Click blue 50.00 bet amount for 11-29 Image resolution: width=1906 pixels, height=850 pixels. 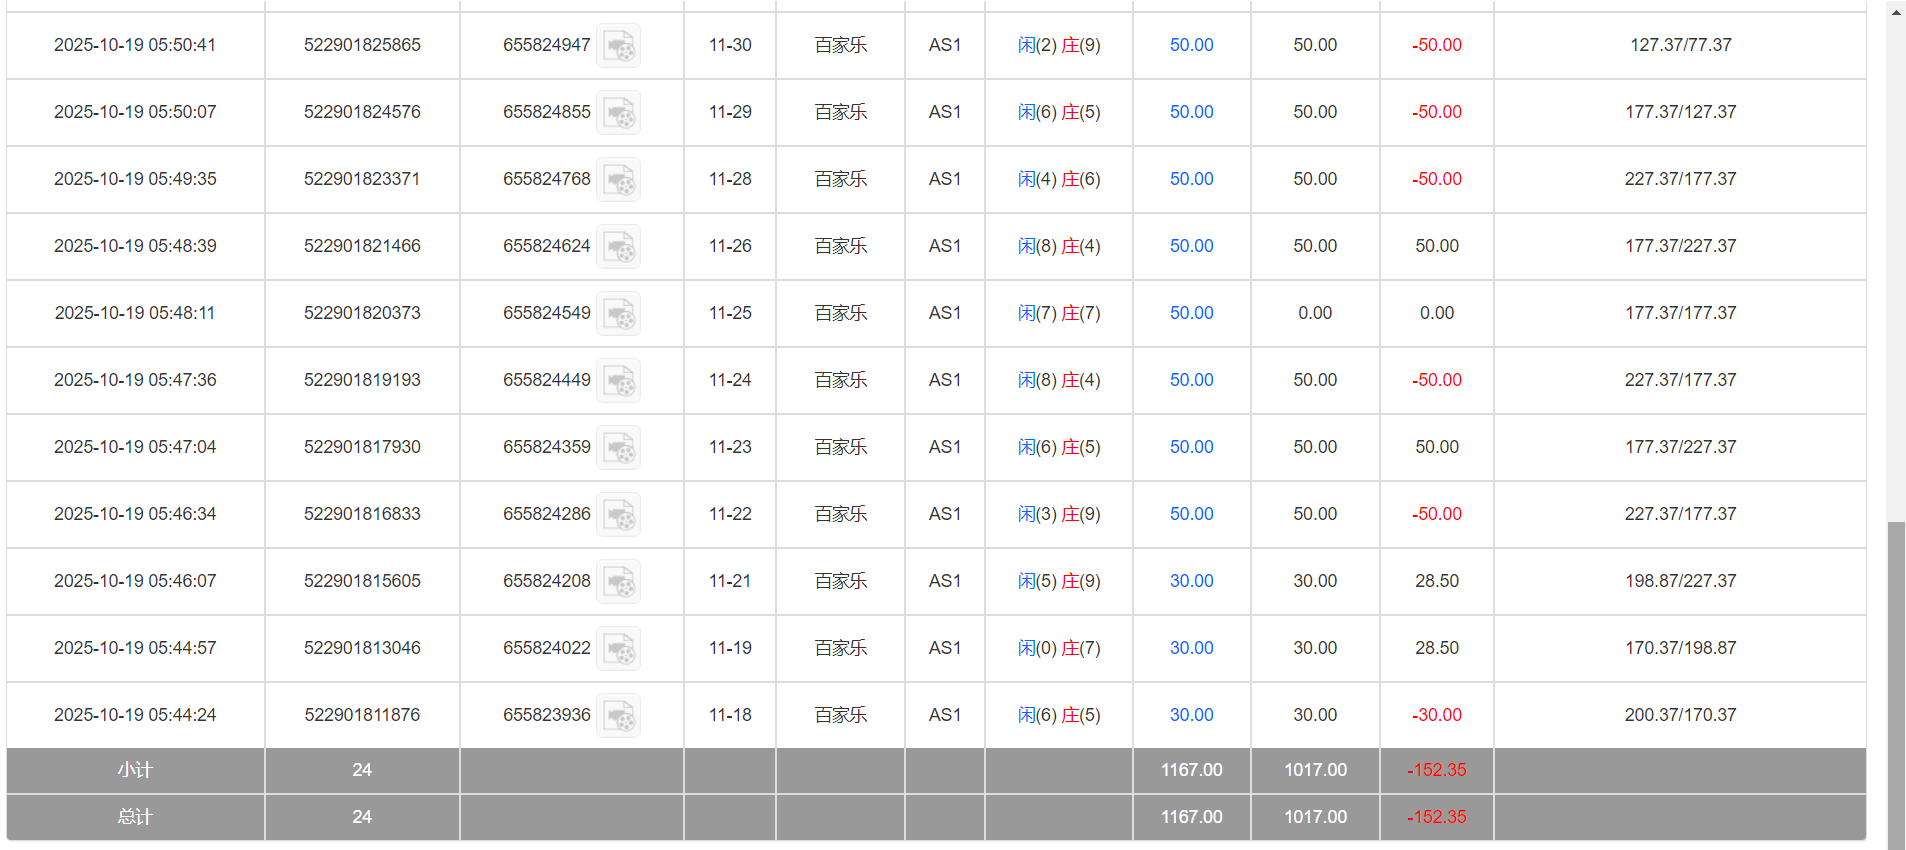pyautogui.click(x=1191, y=112)
